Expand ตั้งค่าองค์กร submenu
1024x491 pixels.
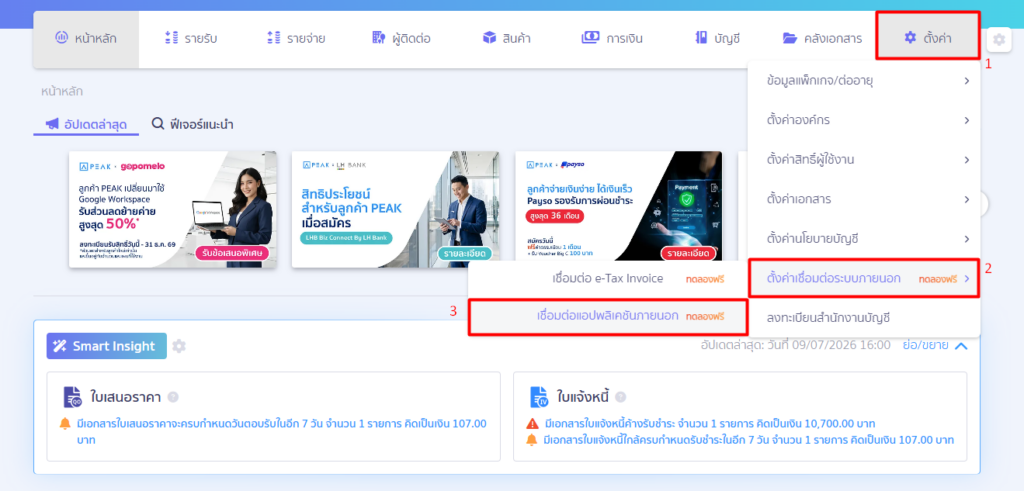tap(863, 120)
